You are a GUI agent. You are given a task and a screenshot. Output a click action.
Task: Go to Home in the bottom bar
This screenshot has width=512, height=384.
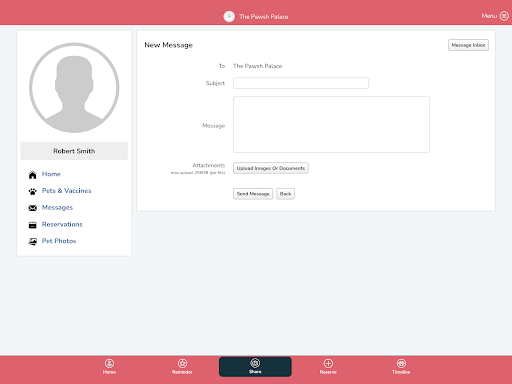pyautogui.click(x=109, y=366)
